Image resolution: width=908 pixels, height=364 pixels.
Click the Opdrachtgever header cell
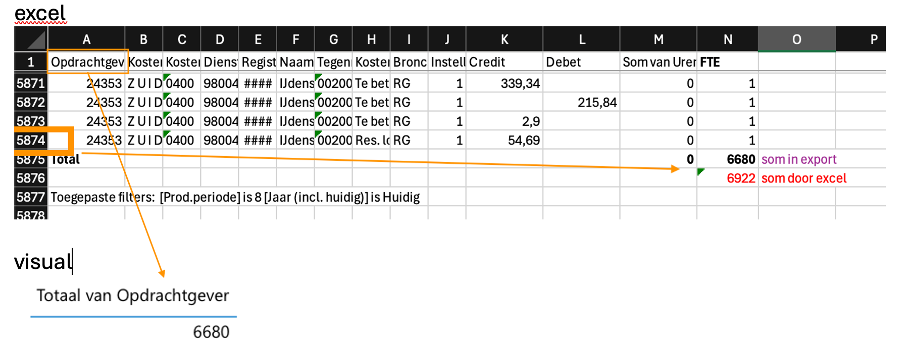[x=87, y=61]
